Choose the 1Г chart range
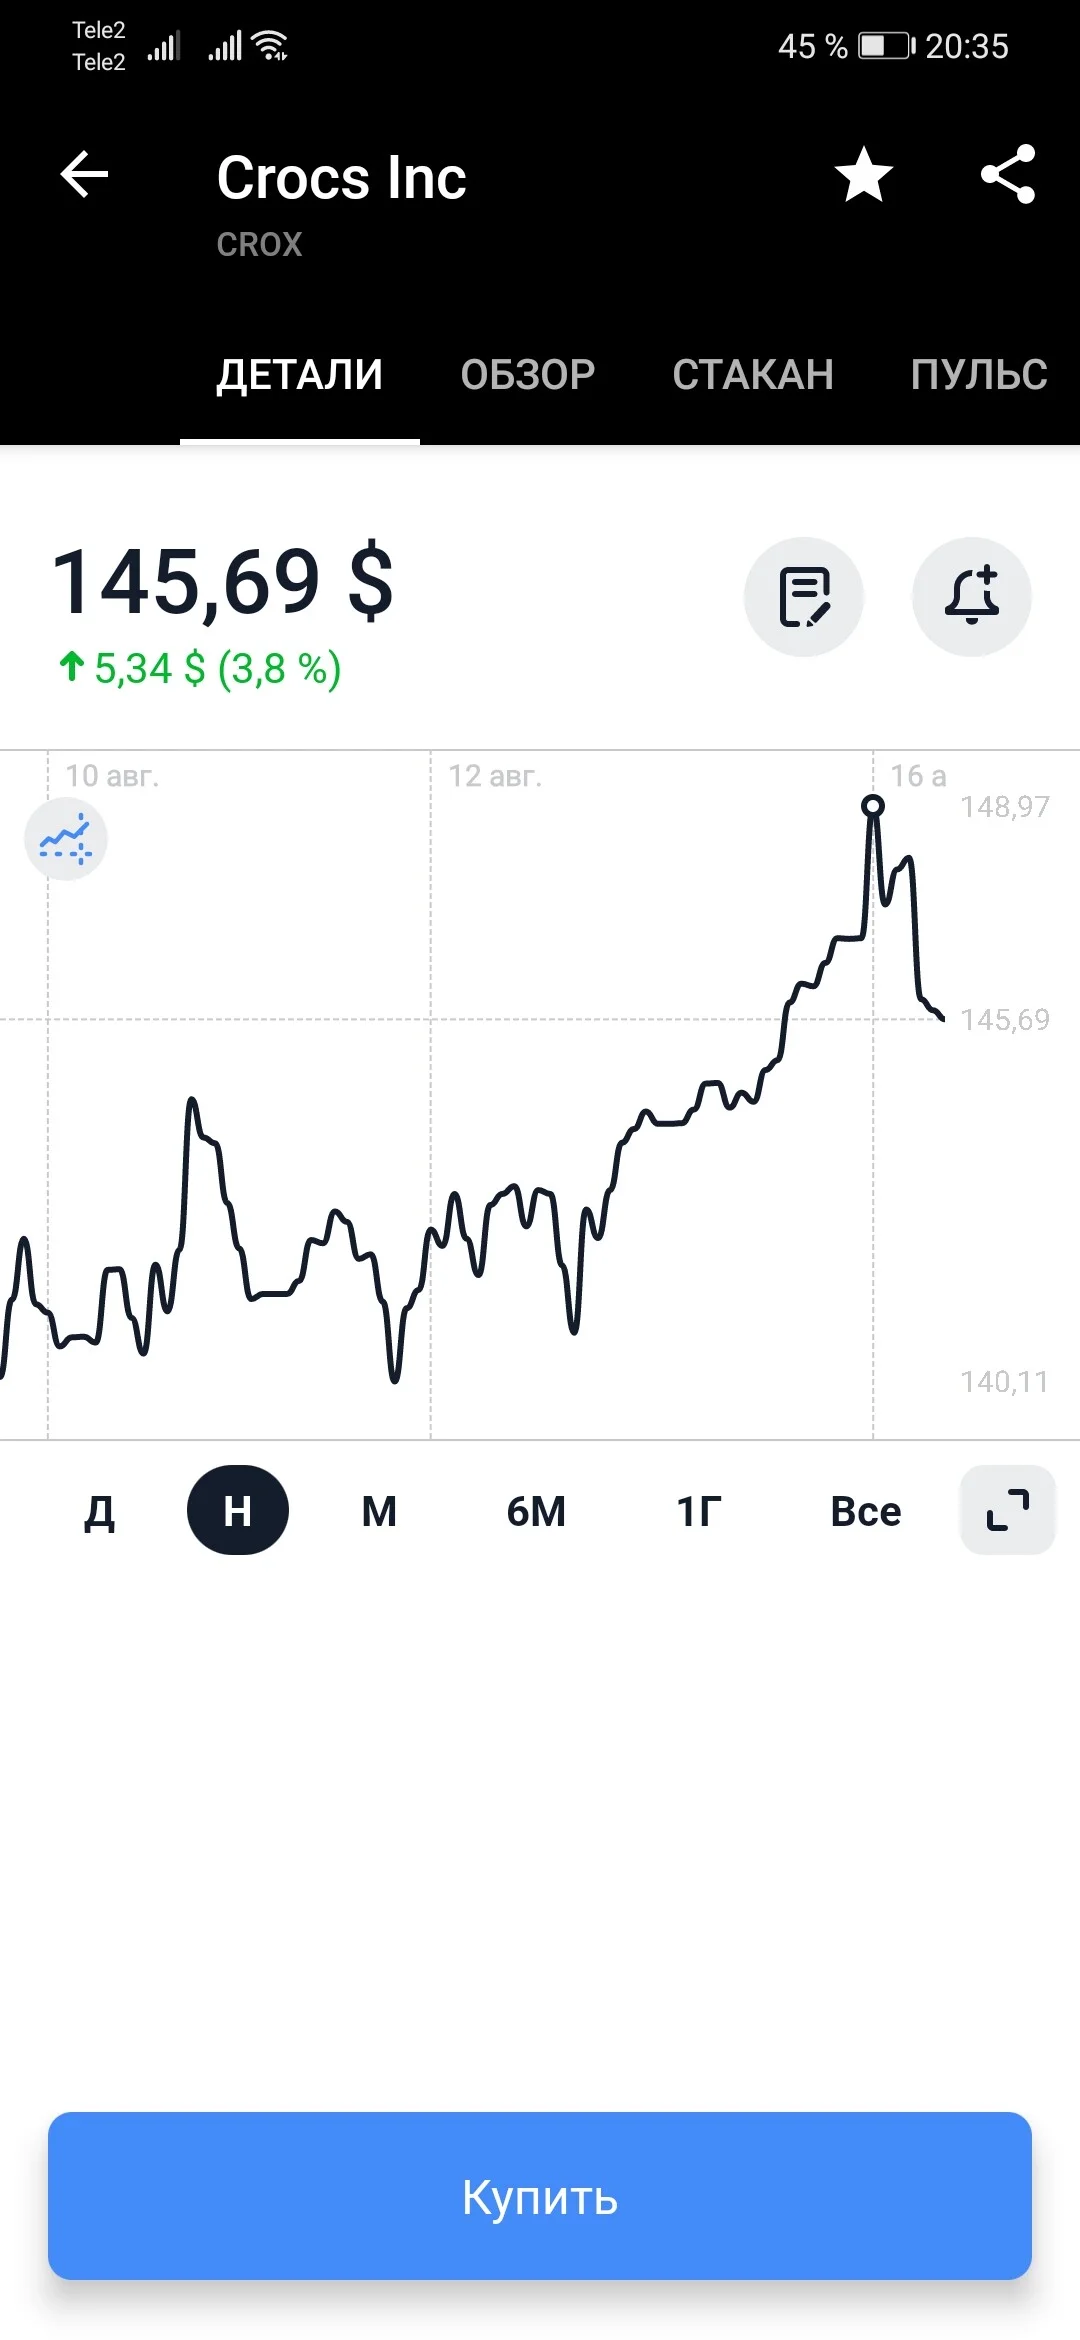Image resolution: width=1080 pixels, height=2340 pixels. tap(699, 1511)
